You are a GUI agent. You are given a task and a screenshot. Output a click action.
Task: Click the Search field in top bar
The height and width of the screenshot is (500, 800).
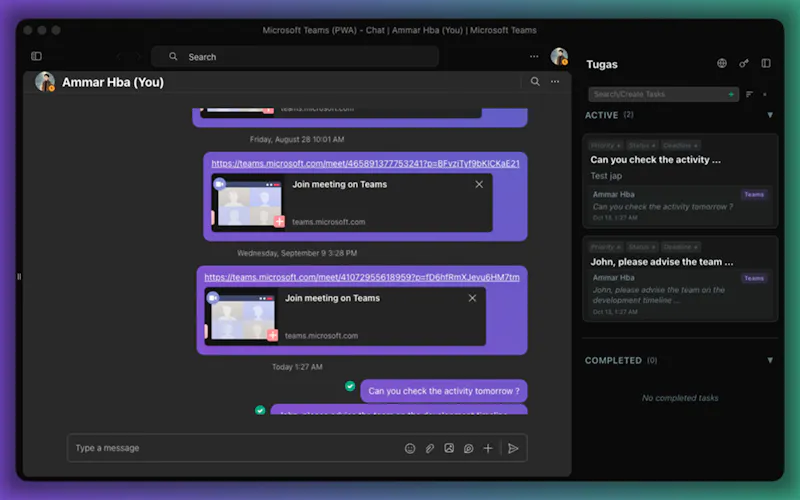point(295,57)
